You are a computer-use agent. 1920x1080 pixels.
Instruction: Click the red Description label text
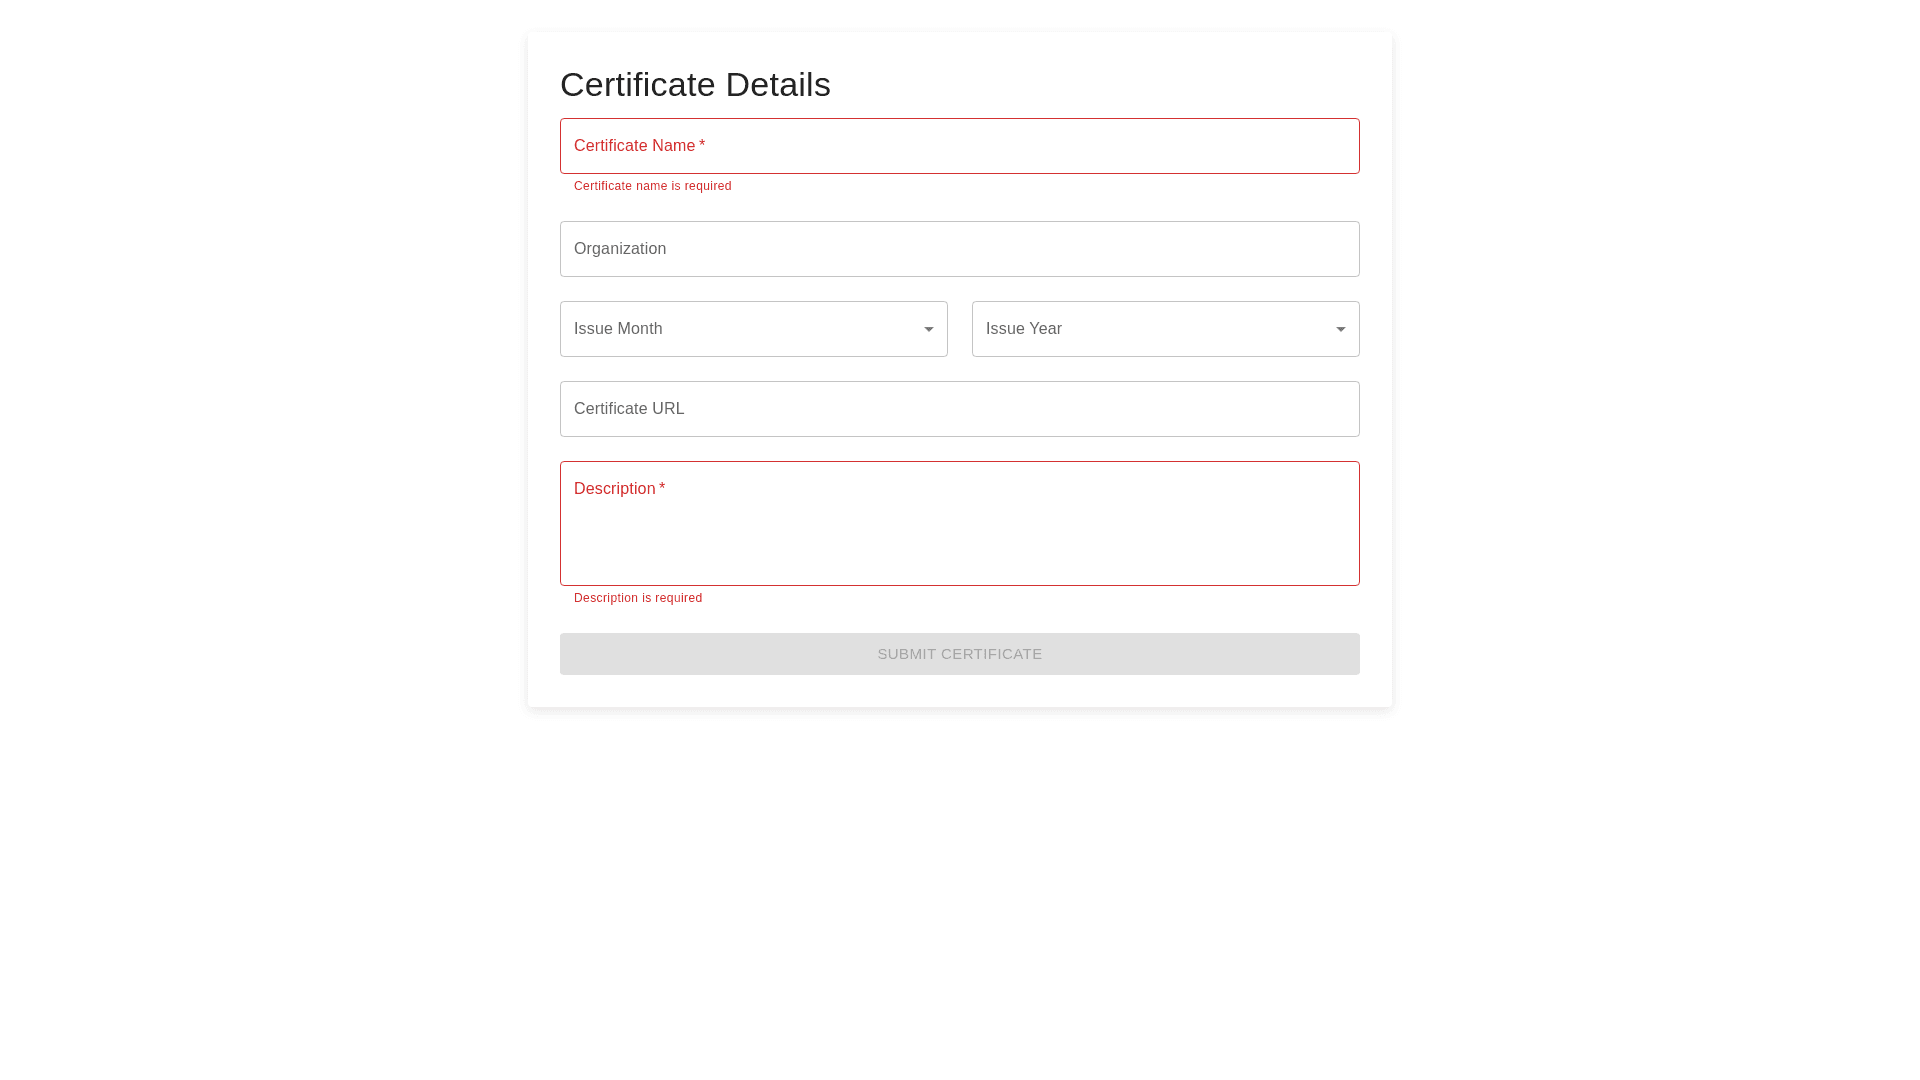pyautogui.click(x=614, y=489)
